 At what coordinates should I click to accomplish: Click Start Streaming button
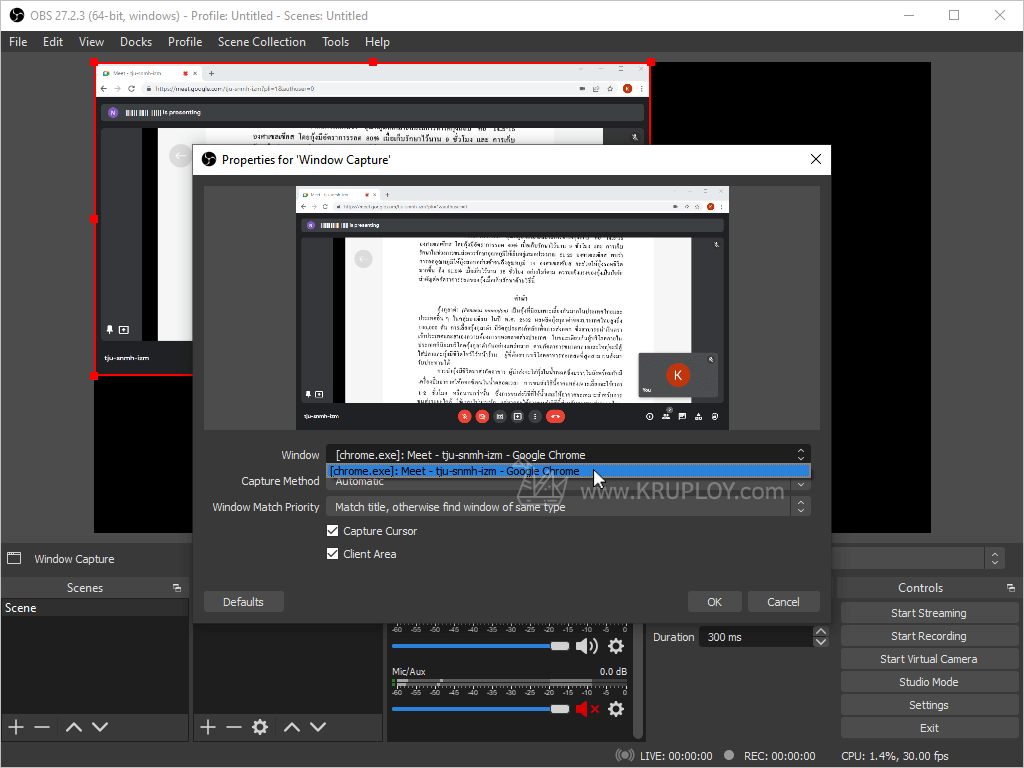click(929, 613)
